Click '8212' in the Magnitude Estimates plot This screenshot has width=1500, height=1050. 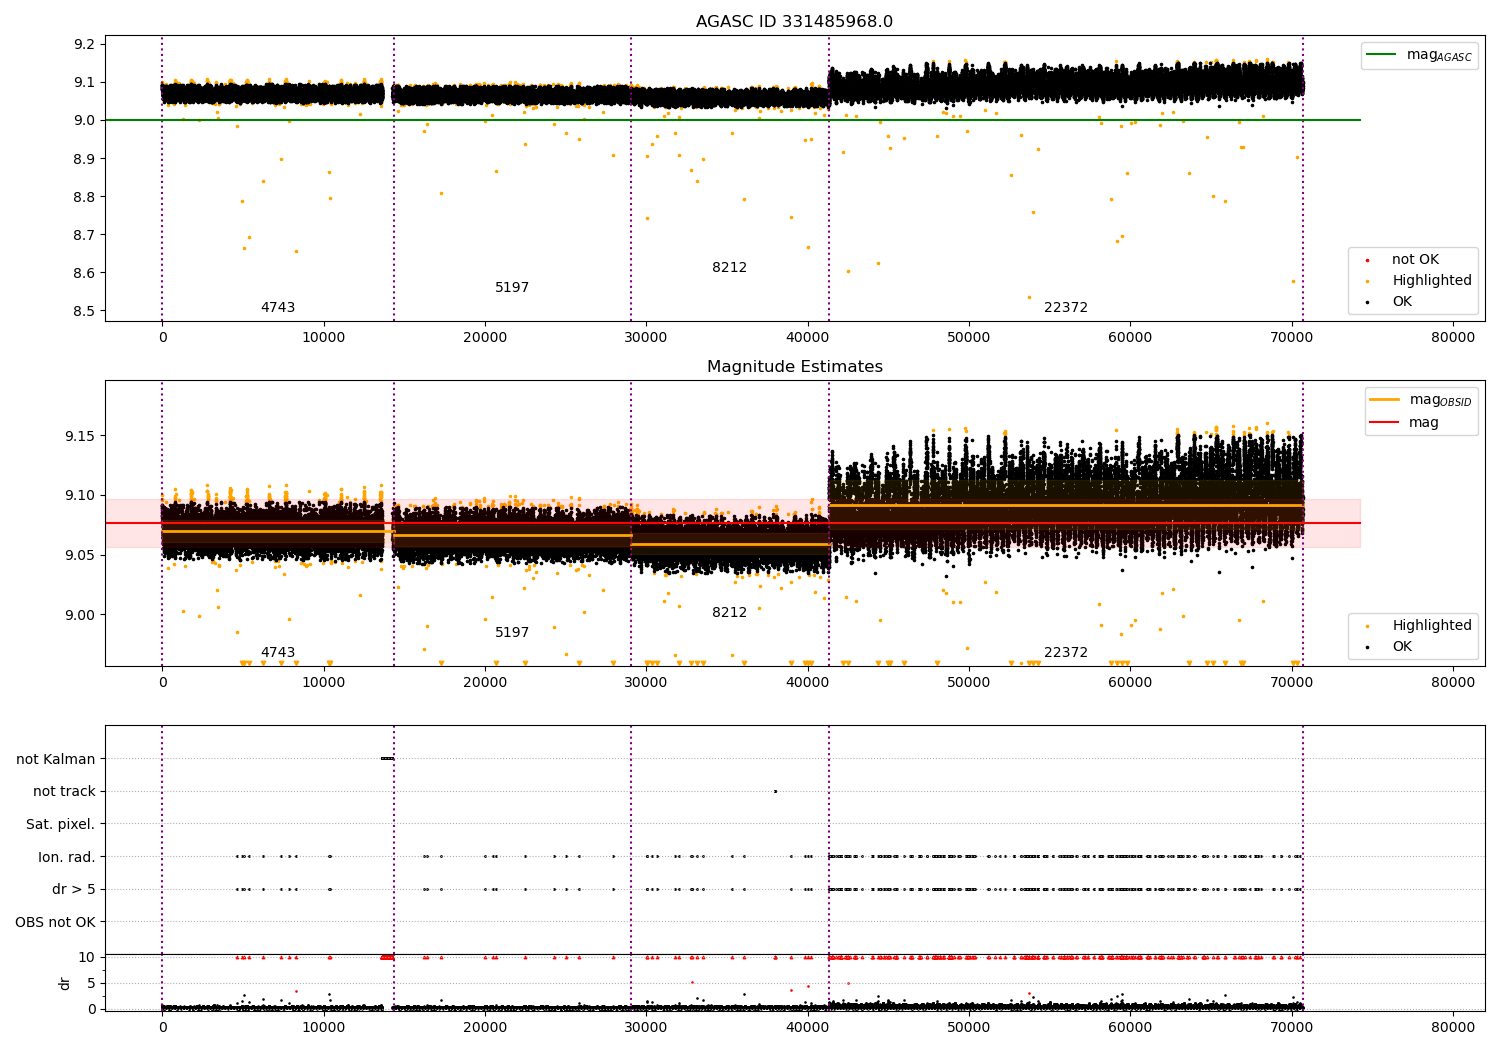729,613
